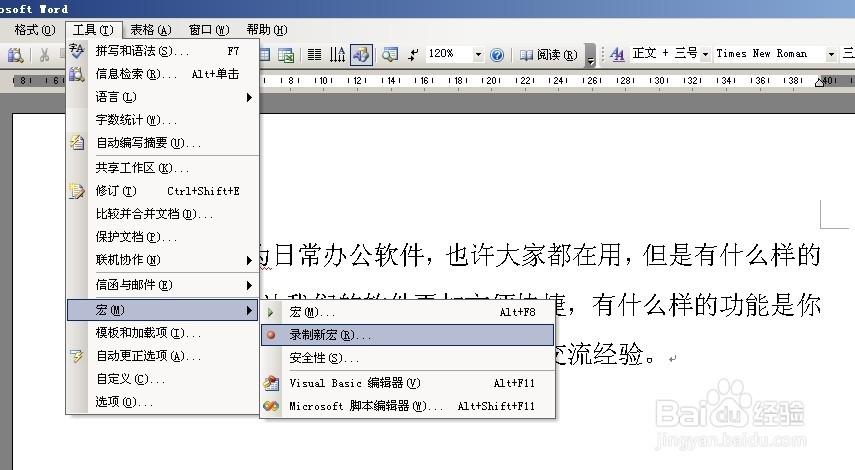Click the document map toolbar icon

coord(390,55)
